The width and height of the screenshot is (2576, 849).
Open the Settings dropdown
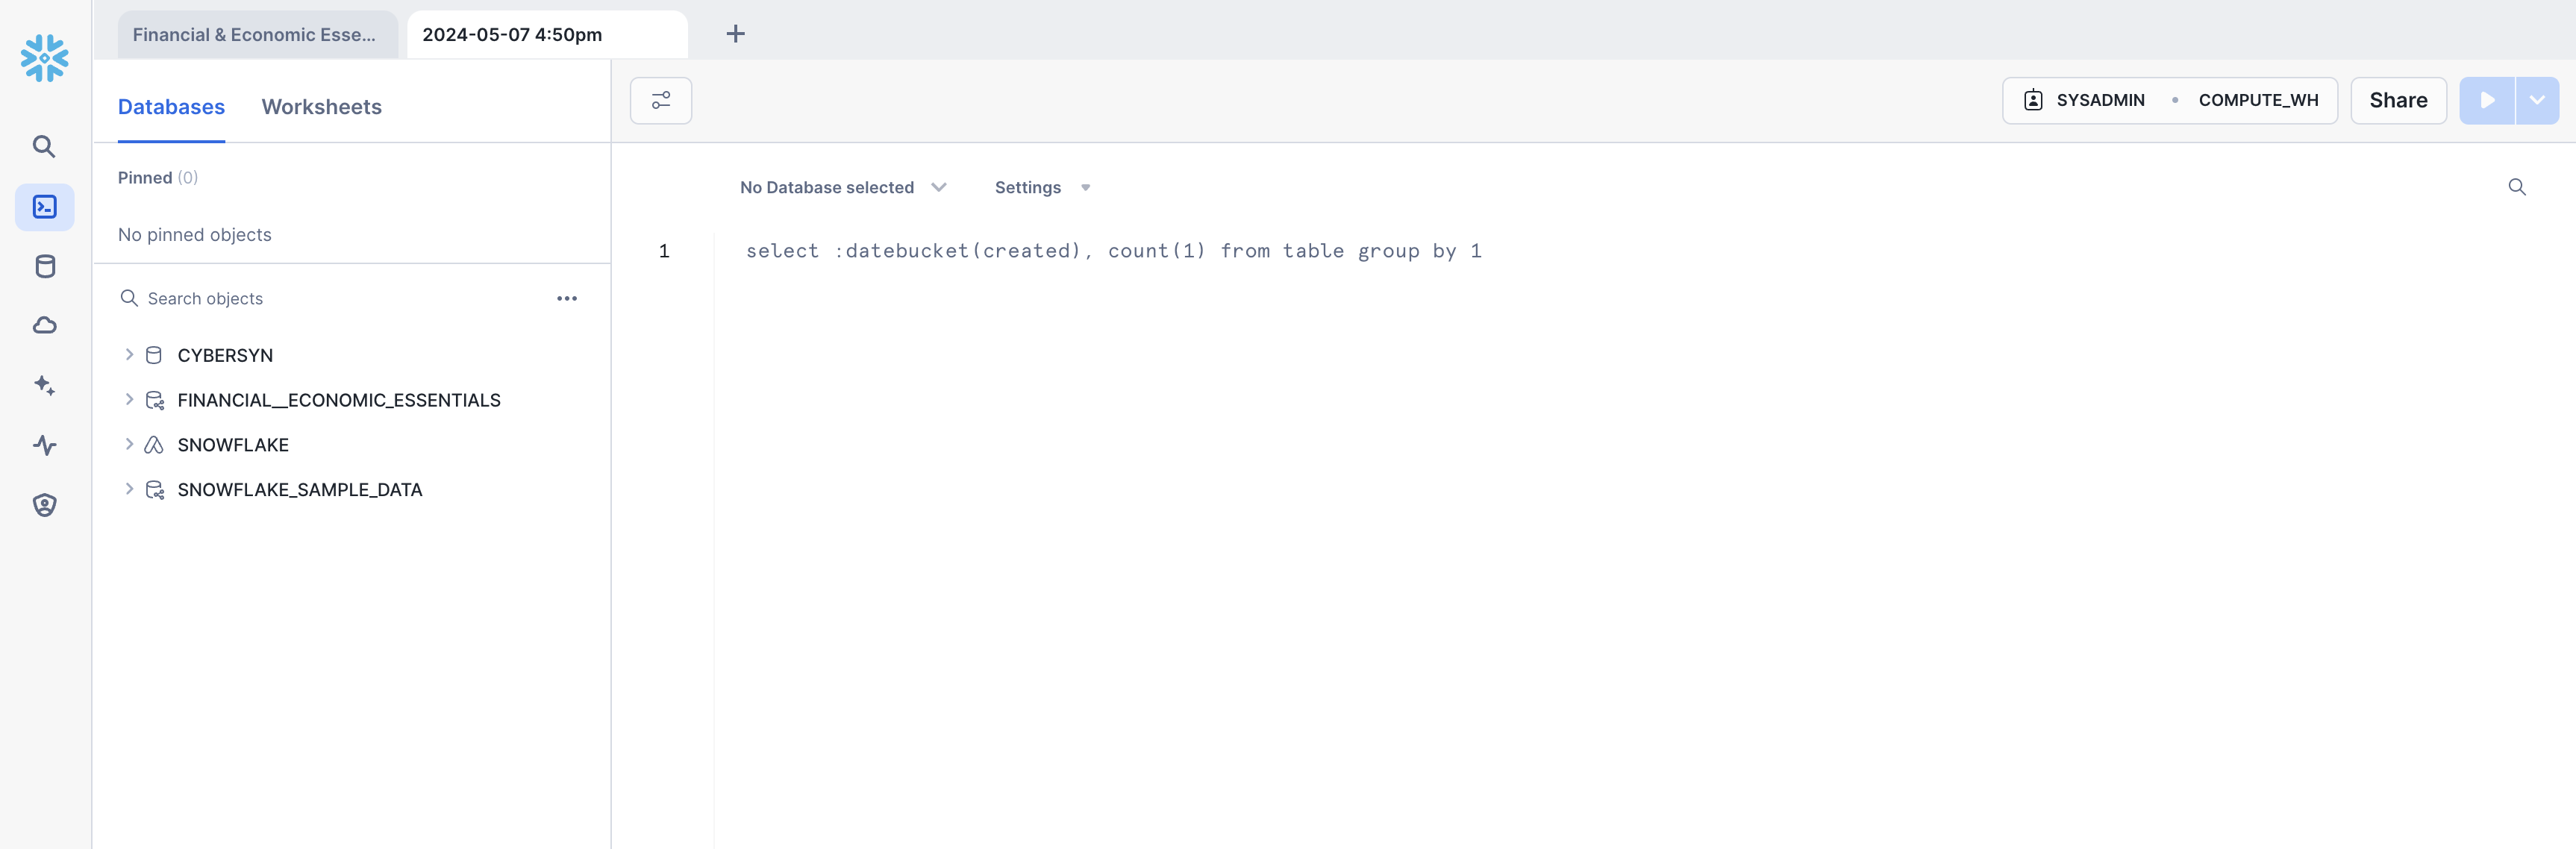tap(1041, 187)
